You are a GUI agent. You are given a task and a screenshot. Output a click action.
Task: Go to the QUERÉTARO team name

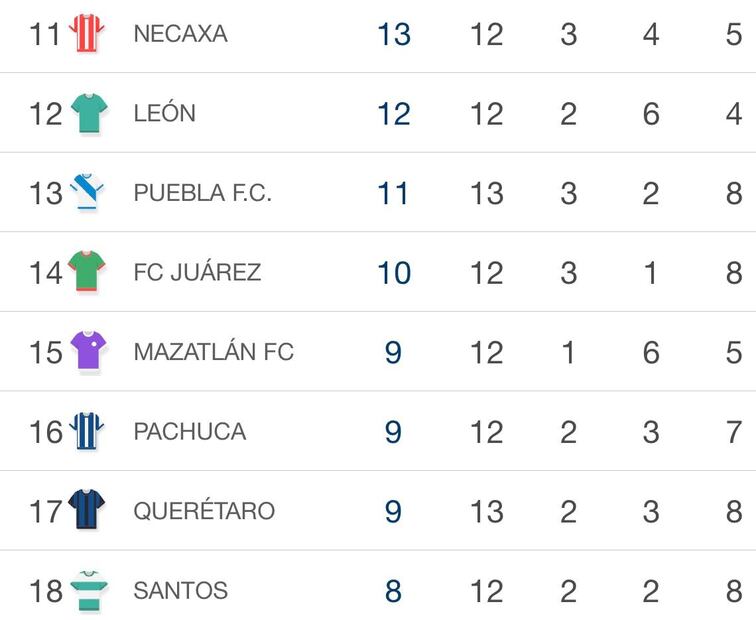point(204,511)
